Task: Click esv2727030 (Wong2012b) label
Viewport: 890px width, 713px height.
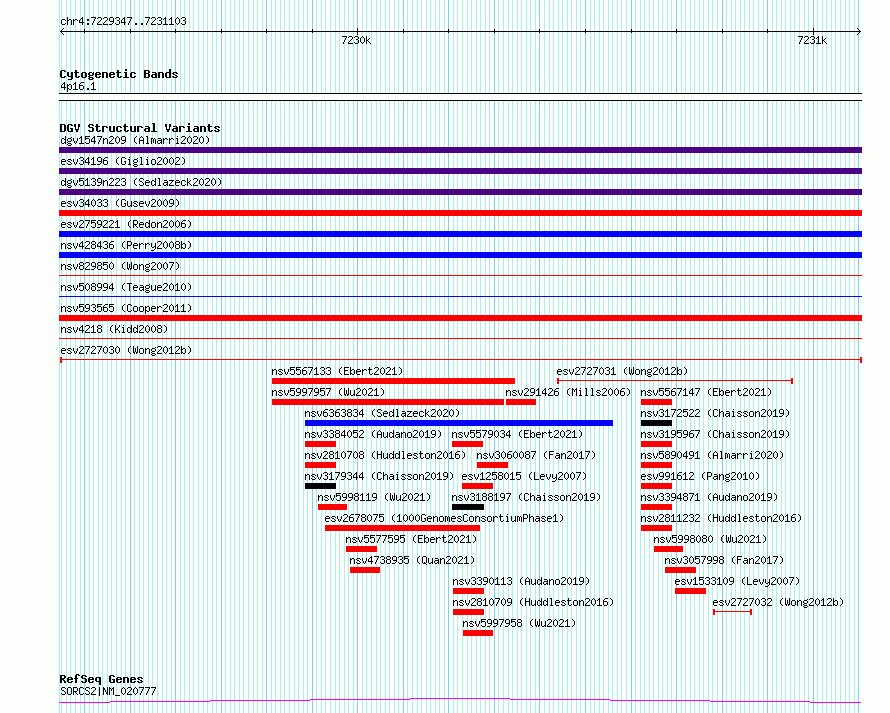Action: (126, 350)
